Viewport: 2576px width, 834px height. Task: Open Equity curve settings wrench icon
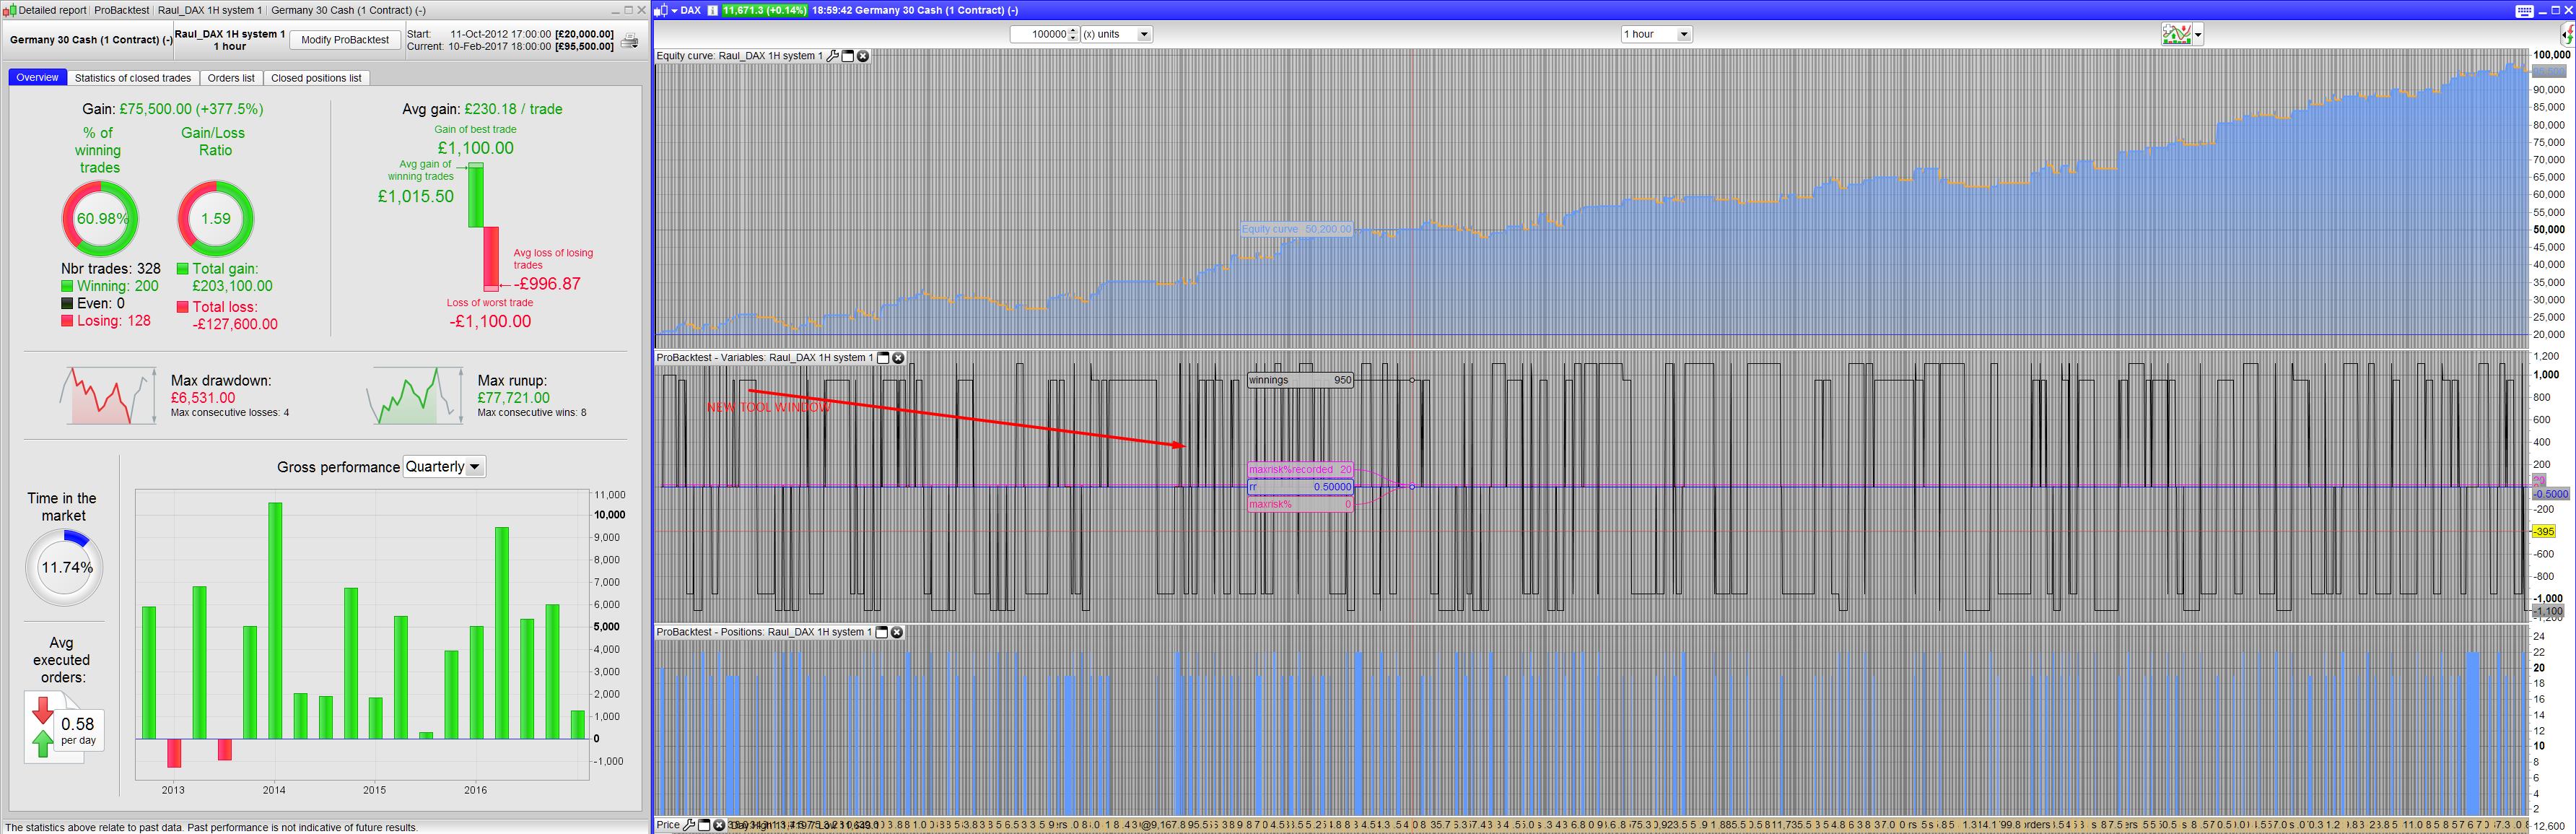[x=832, y=56]
